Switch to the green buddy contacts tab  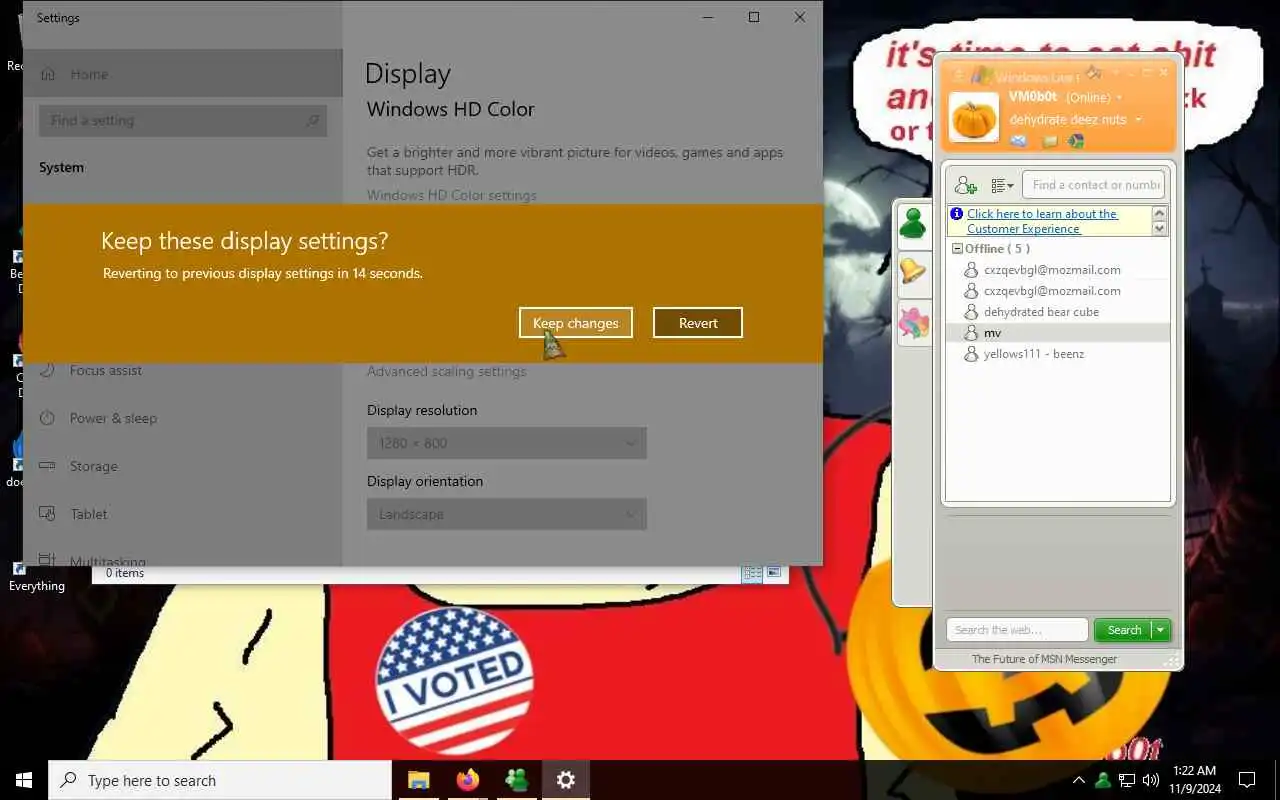913,224
